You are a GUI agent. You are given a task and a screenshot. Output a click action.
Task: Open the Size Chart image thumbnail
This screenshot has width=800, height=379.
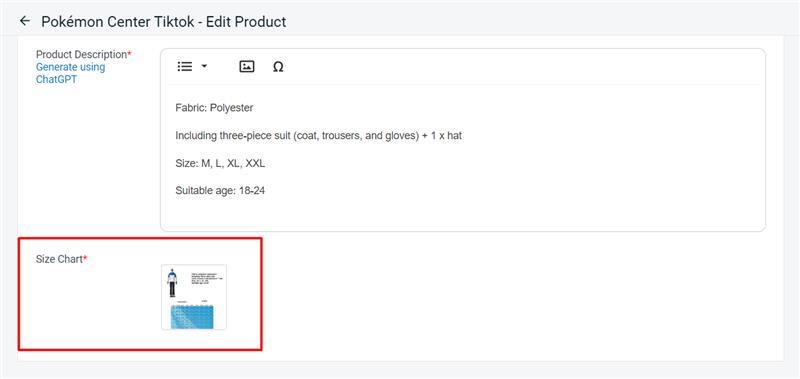click(x=194, y=297)
